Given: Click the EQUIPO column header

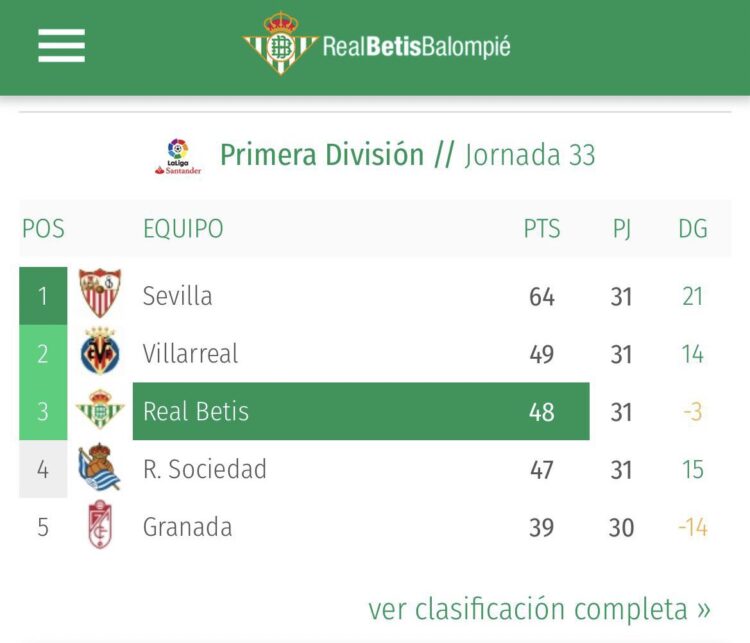Looking at the screenshot, I should point(183,228).
